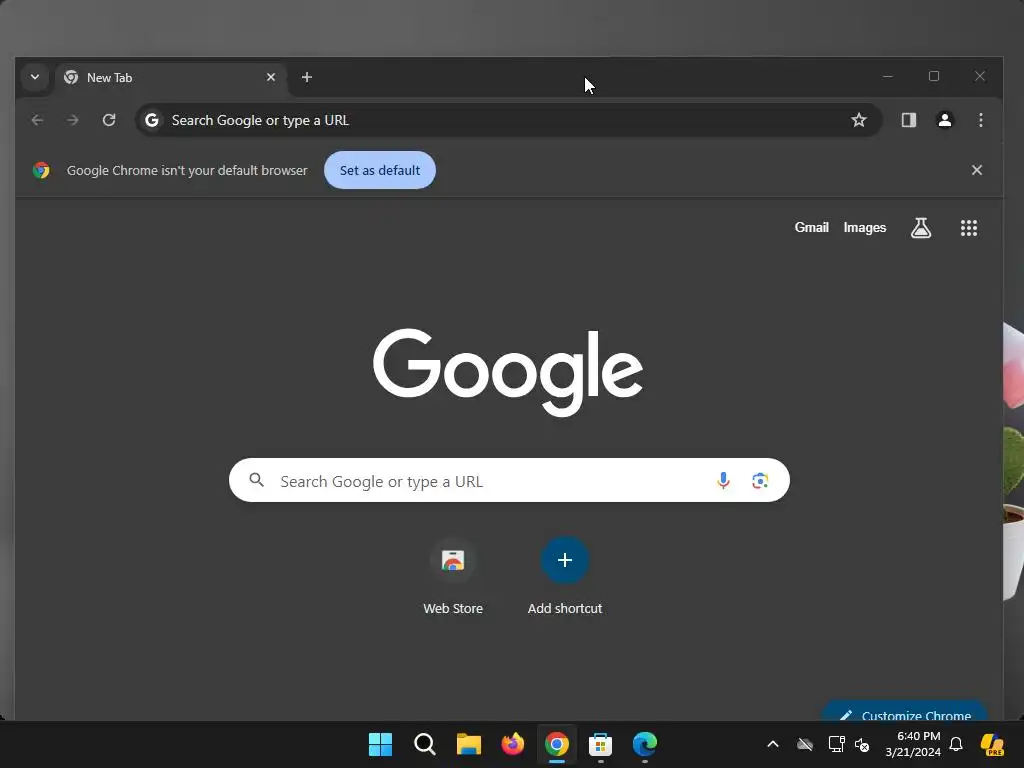Reload the current page
The width and height of the screenshot is (1024, 768).
click(109, 120)
